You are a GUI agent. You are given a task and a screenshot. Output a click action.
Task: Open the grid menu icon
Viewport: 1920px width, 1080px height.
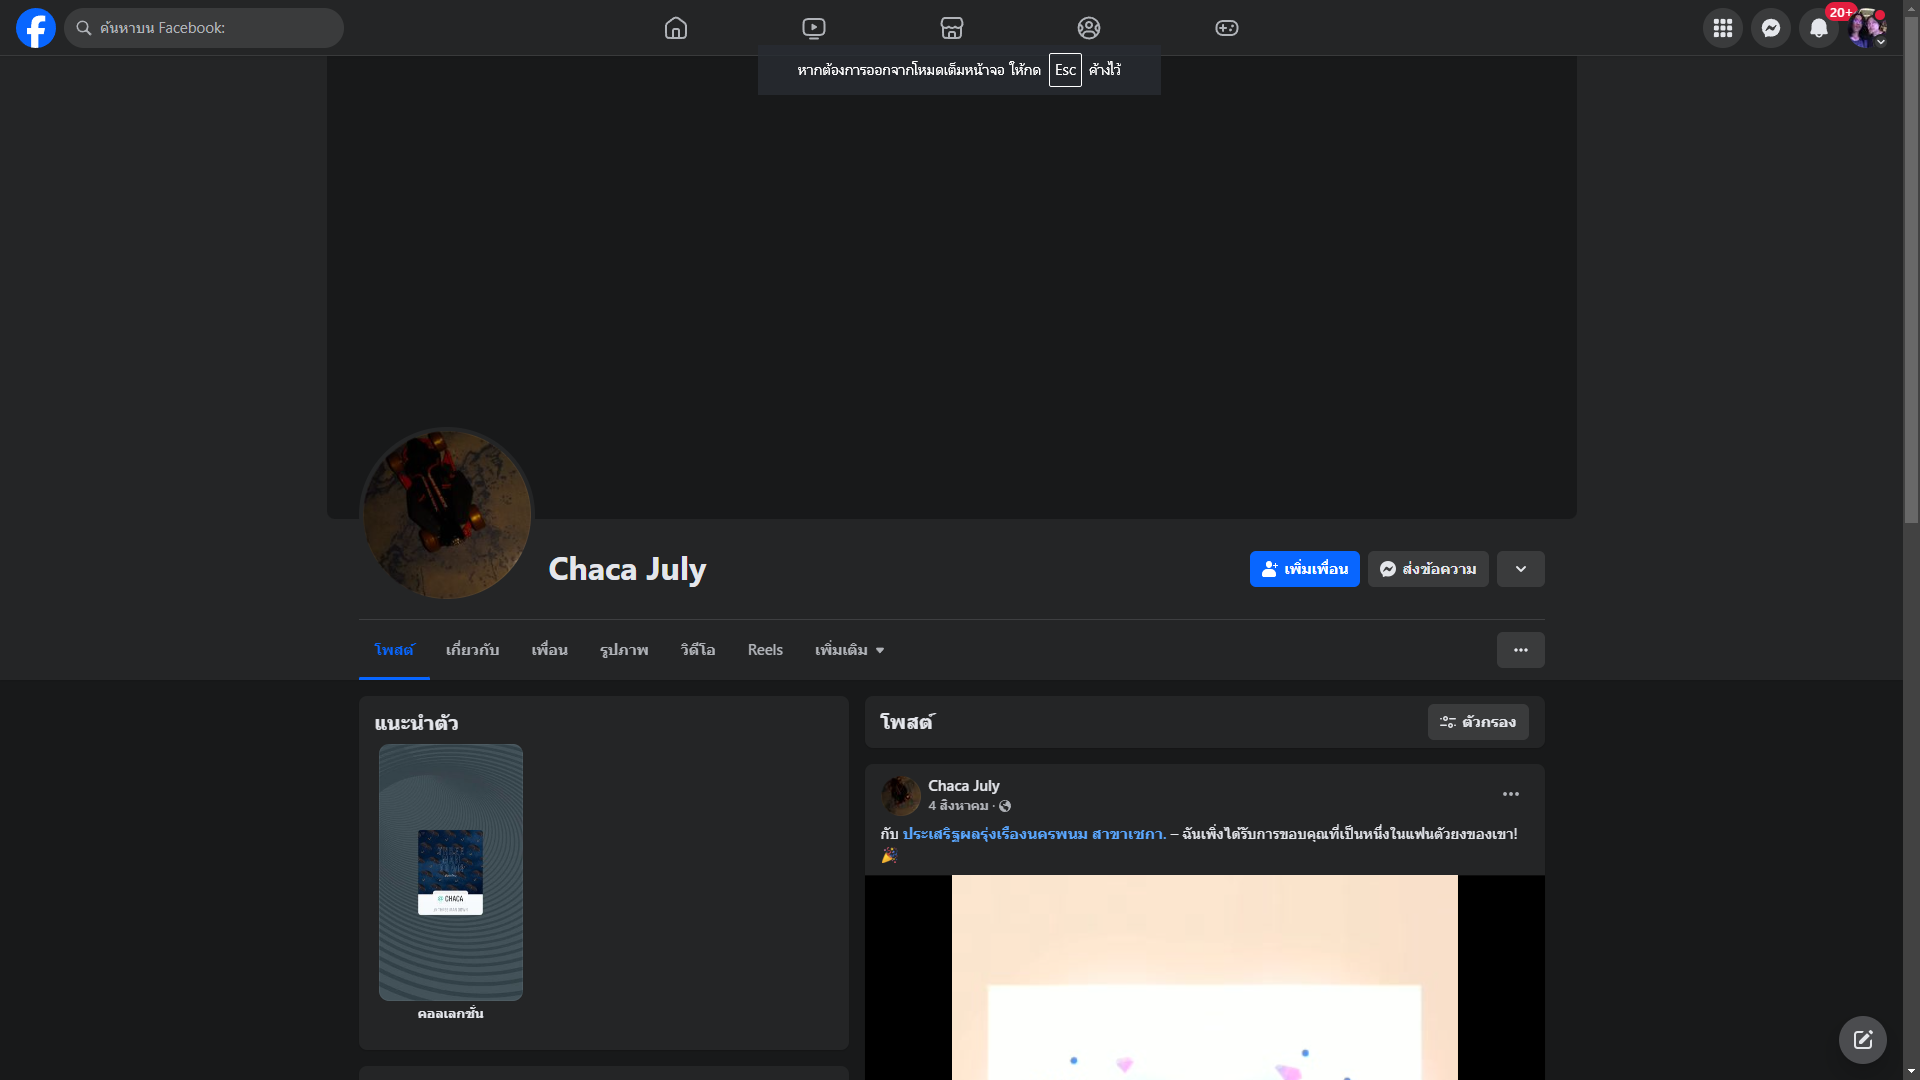pos(1722,28)
